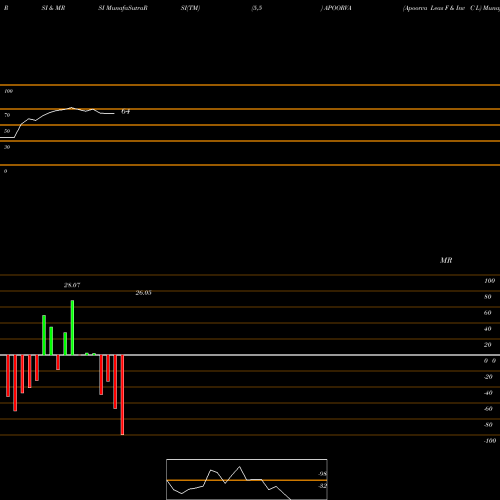Click the "98" label in the mini chart
The image size is (500, 500).
(x=322, y=474)
